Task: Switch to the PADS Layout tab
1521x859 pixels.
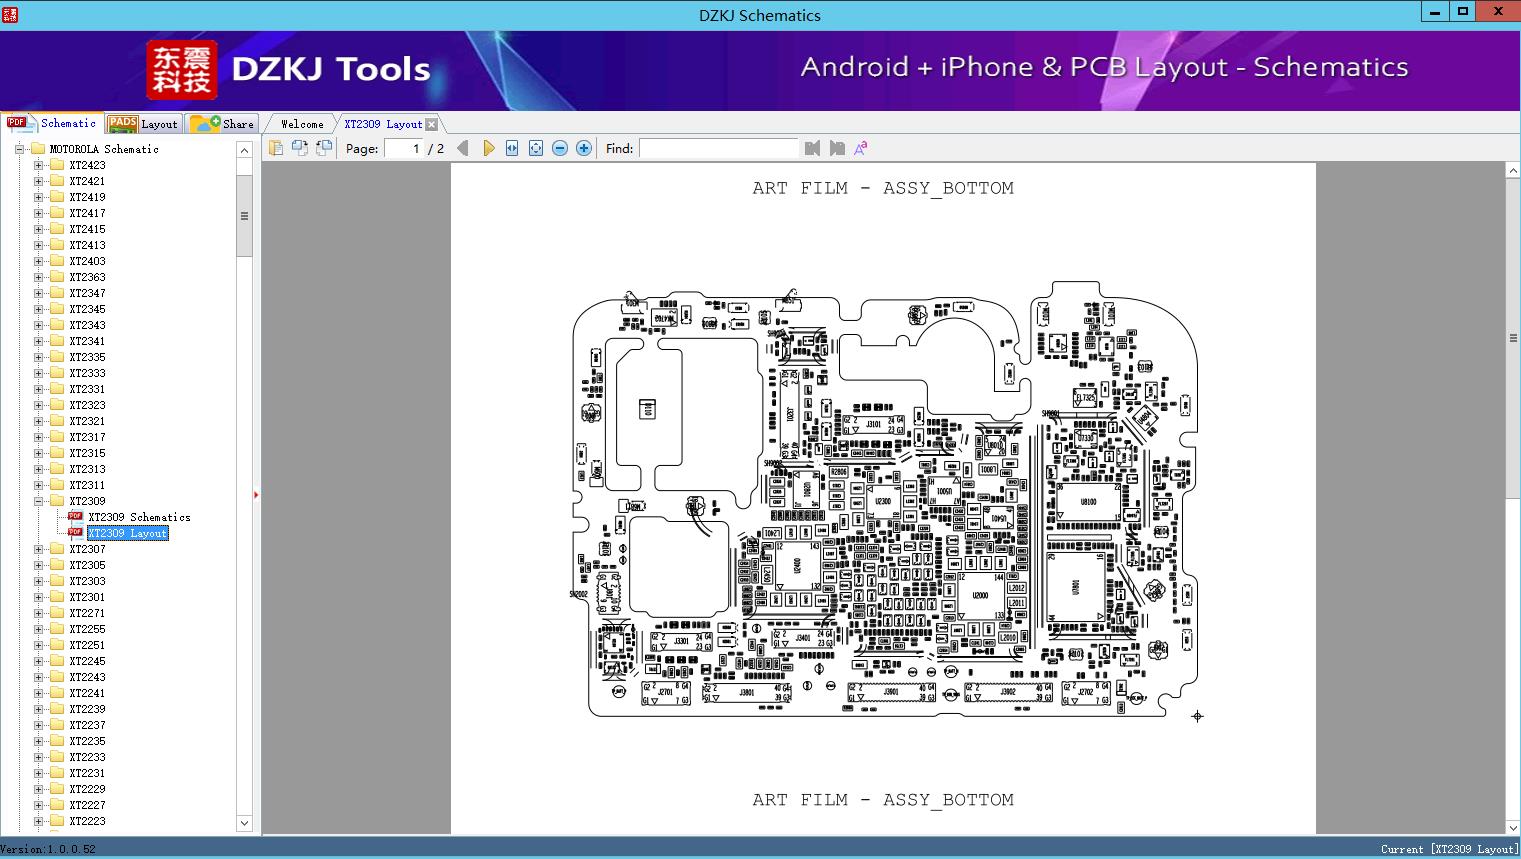Action: tap(143, 124)
